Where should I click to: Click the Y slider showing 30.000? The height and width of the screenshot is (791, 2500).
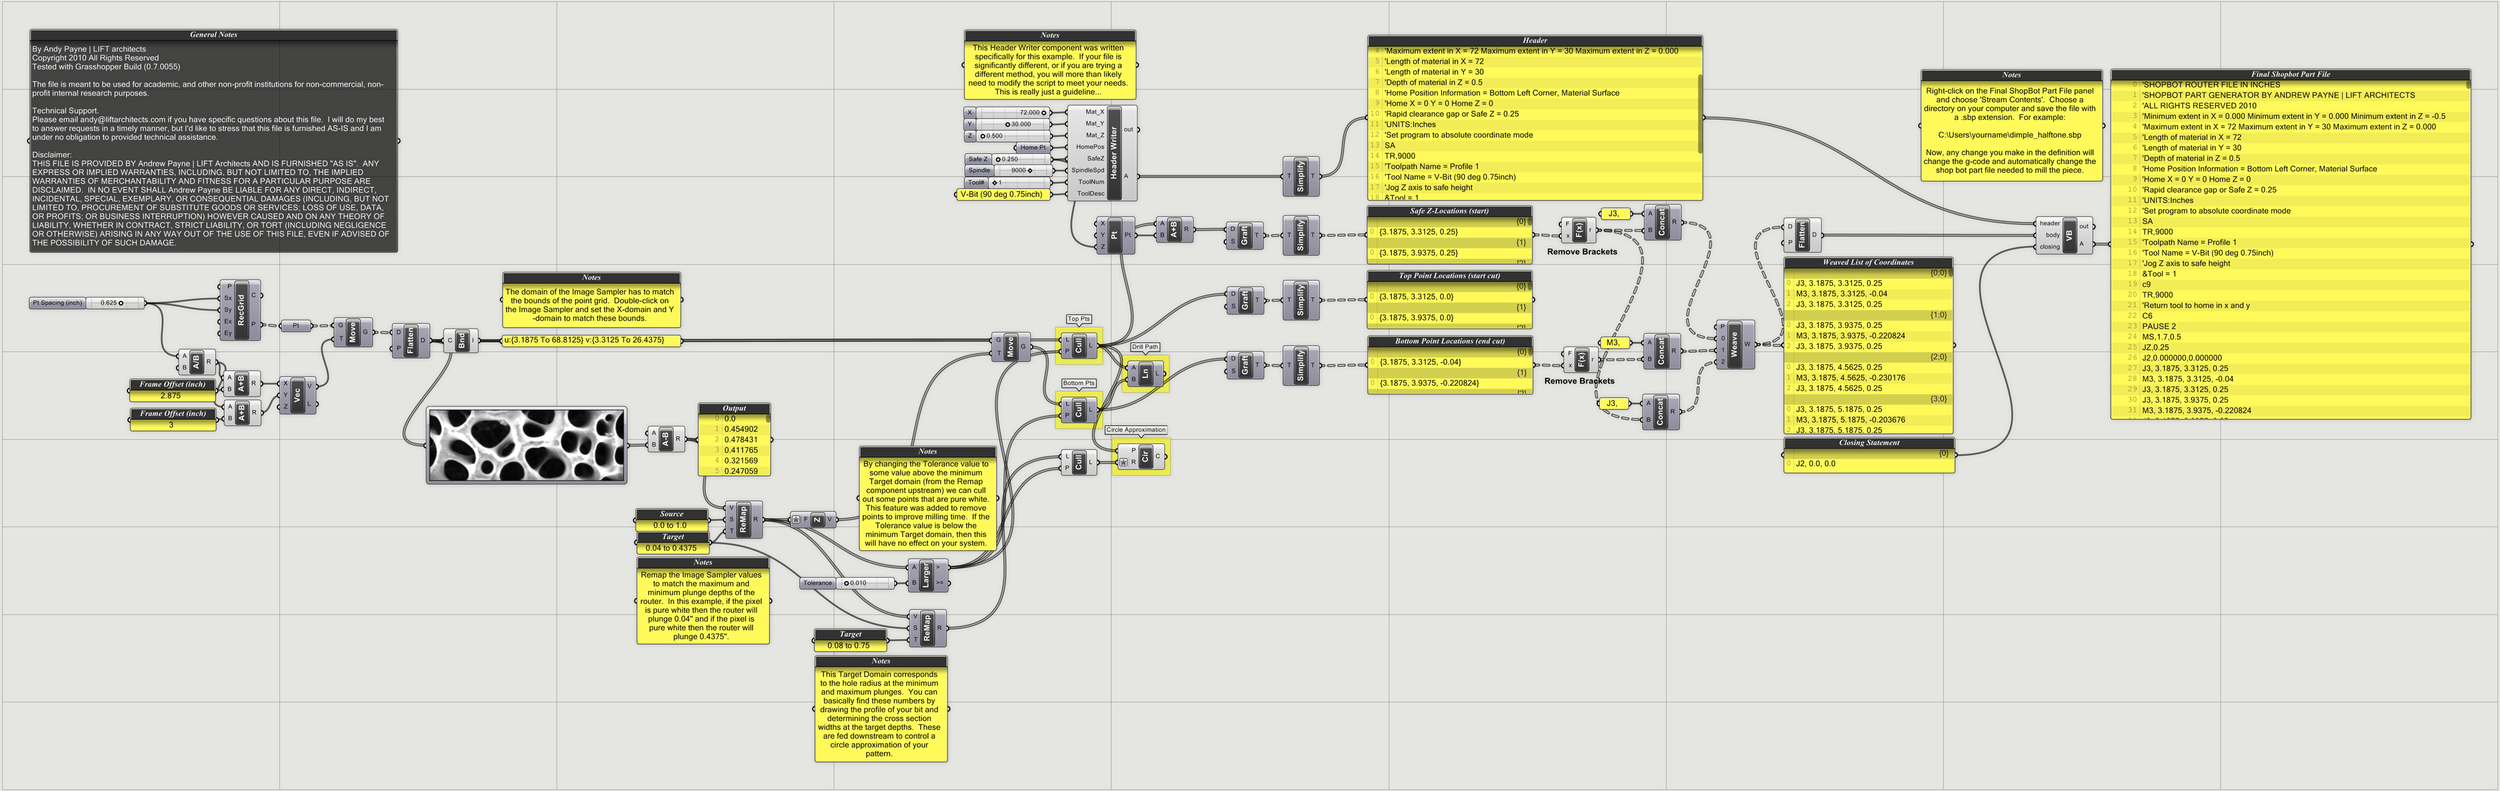(x=1007, y=124)
